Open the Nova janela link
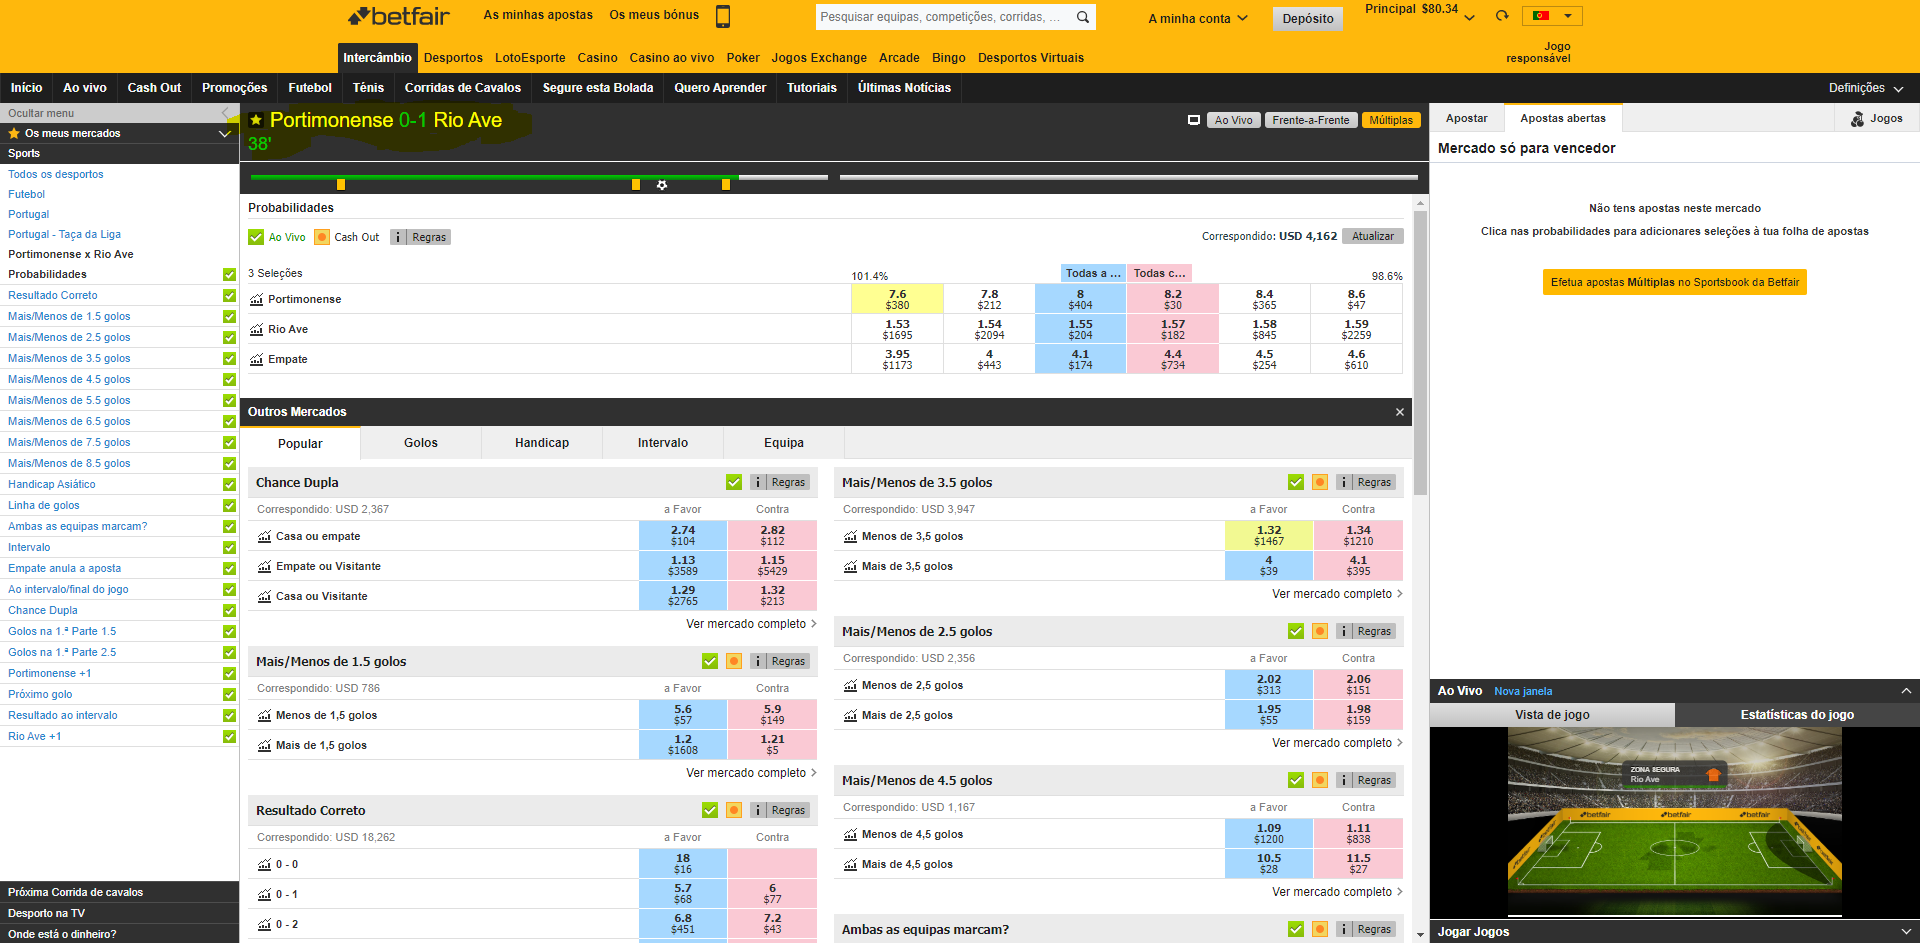 pyautogui.click(x=1523, y=691)
